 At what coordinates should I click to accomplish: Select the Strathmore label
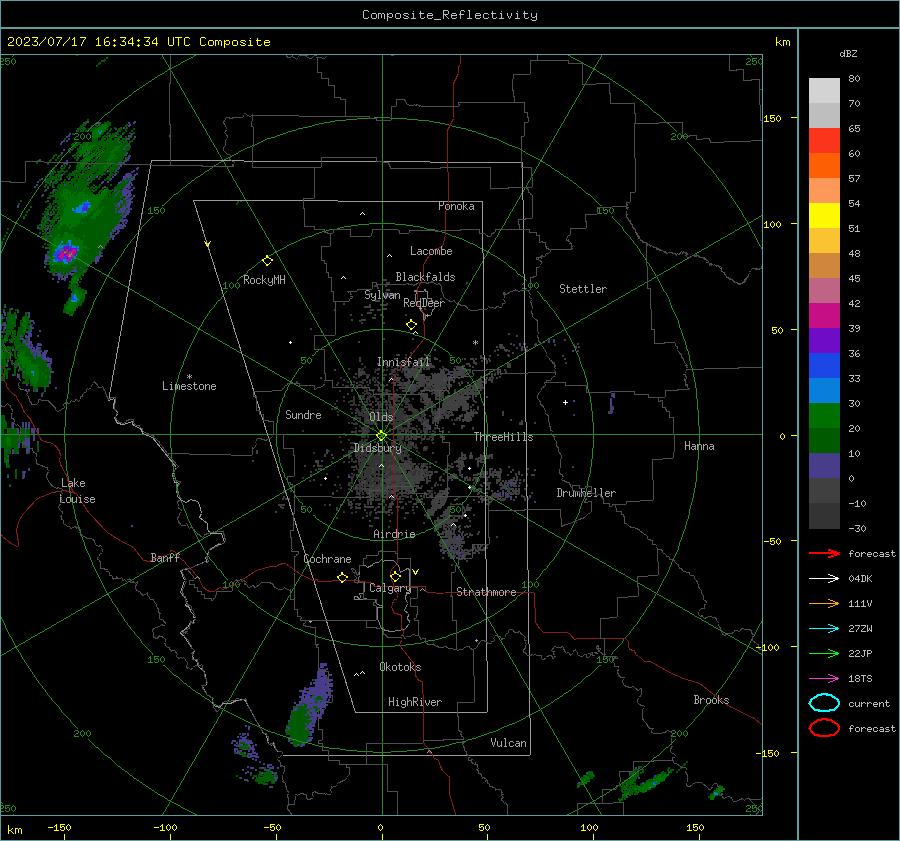click(x=486, y=592)
